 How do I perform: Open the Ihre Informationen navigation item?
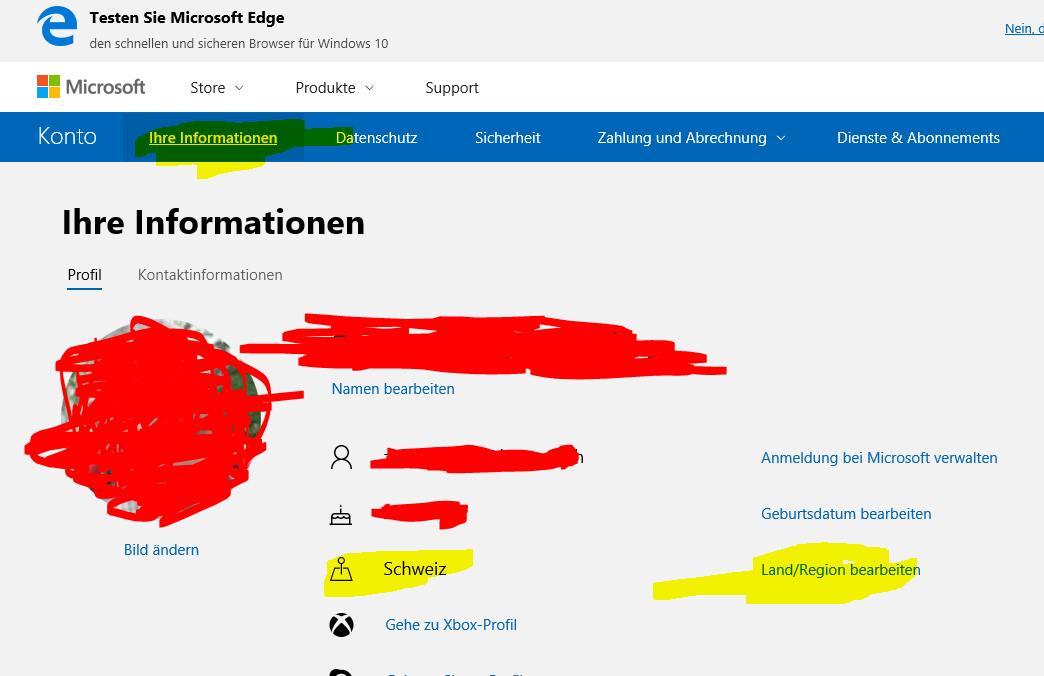point(213,138)
